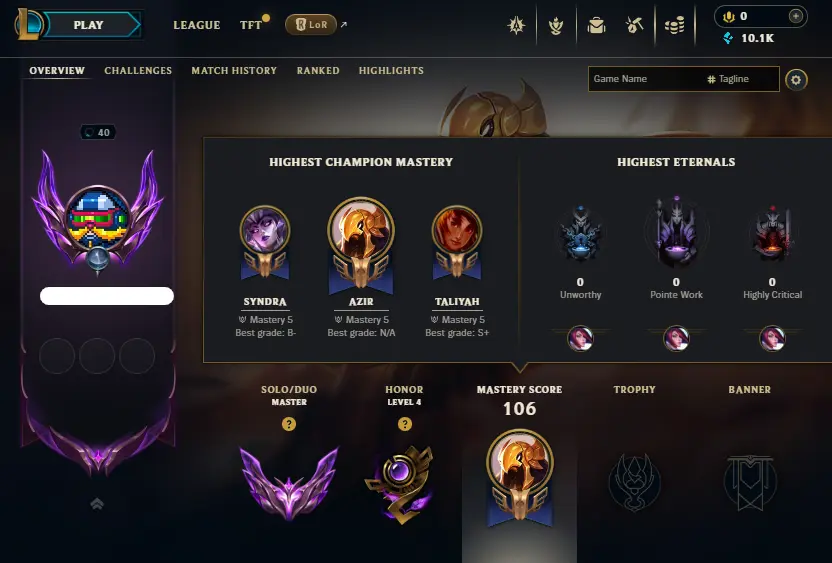
Task: Open the Store coins icon
Action: pos(674,25)
